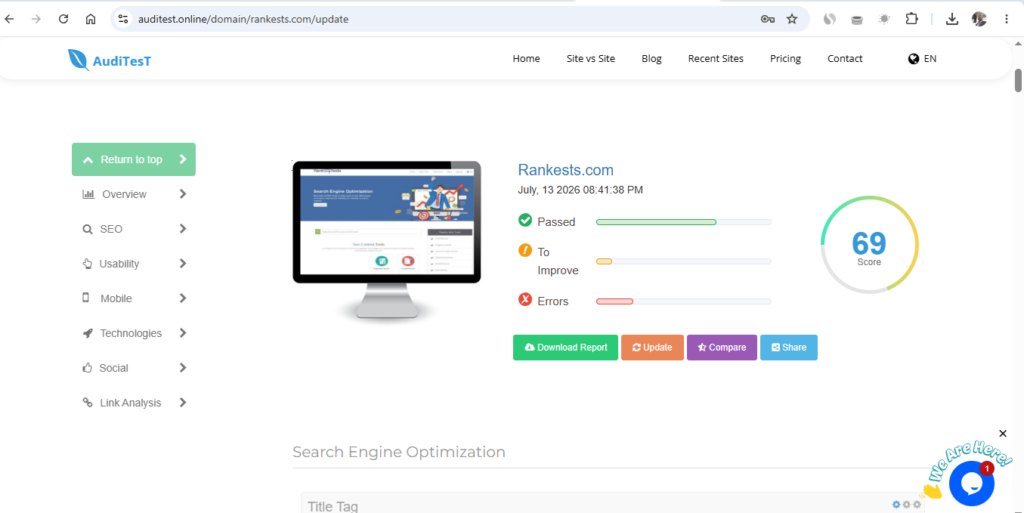Click the purple Compare button
1024x513 pixels.
tap(722, 347)
